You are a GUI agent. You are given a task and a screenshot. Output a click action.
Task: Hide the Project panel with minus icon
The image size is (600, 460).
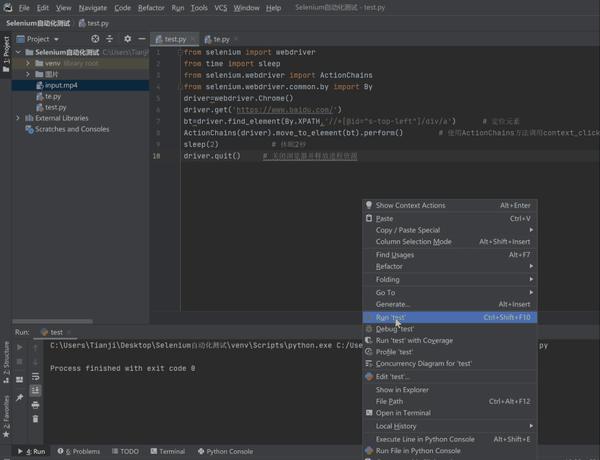coord(142,38)
